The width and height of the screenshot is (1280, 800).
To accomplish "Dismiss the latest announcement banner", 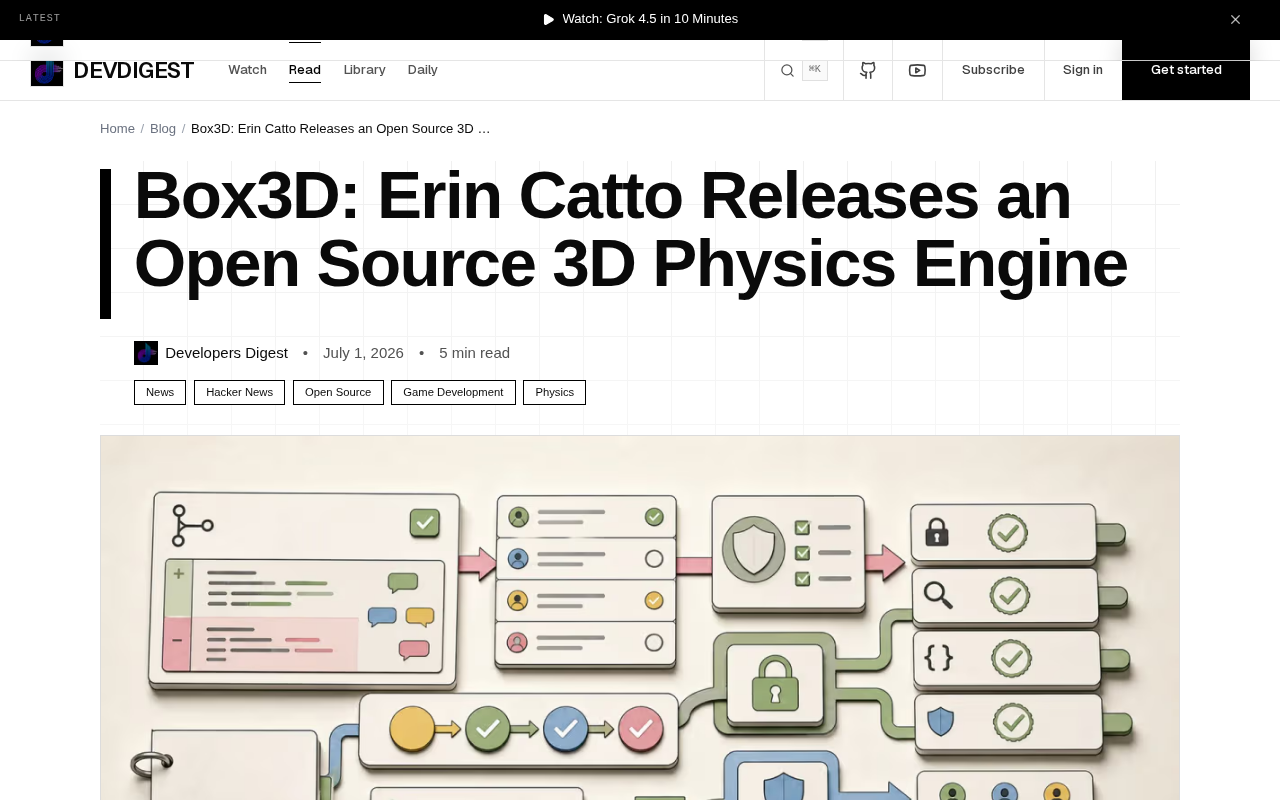I will 1235,19.
